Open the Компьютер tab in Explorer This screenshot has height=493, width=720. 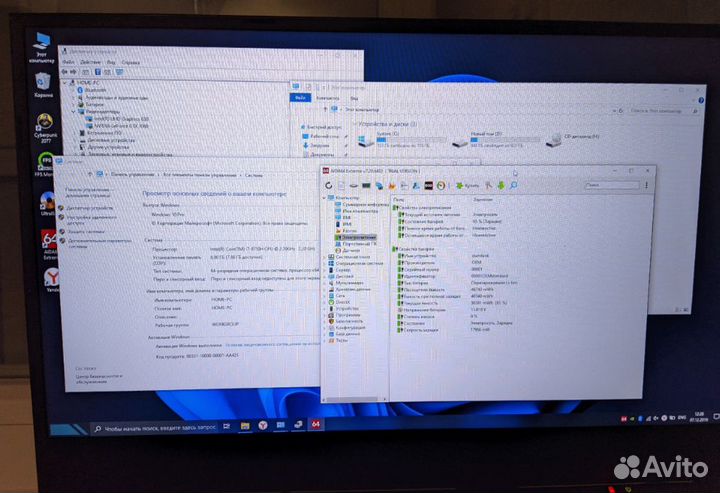tap(327, 98)
